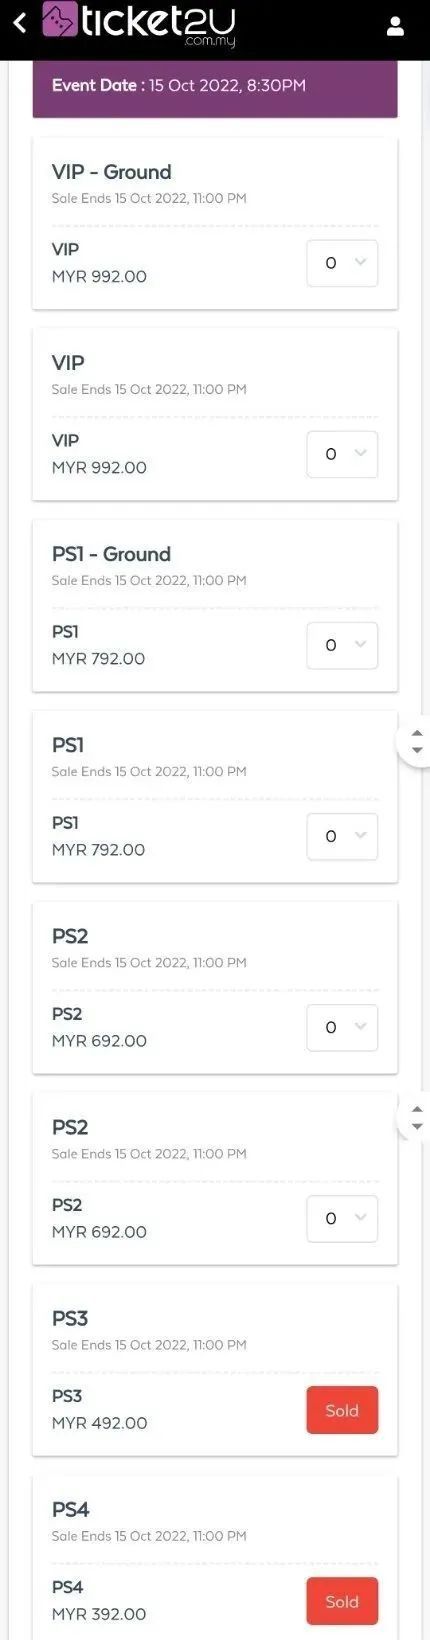Open VIP - Ground quantity dropdown
The width and height of the screenshot is (430, 1640).
click(342, 263)
